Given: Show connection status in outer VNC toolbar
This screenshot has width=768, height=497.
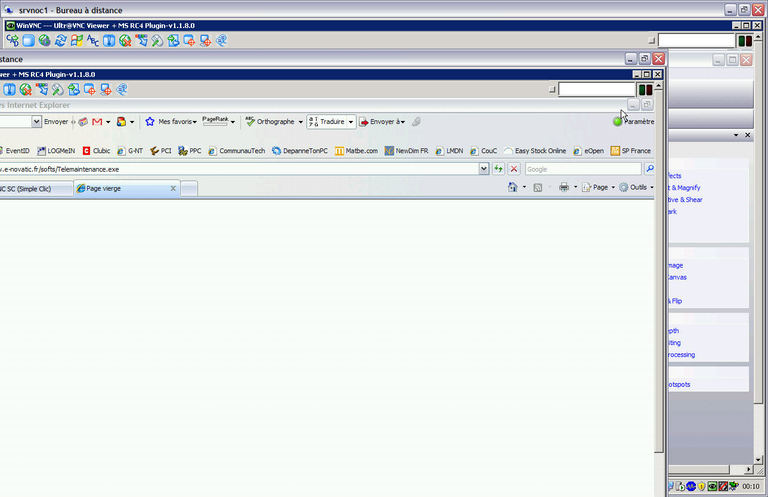Looking at the screenshot, I should click(109, 41).
